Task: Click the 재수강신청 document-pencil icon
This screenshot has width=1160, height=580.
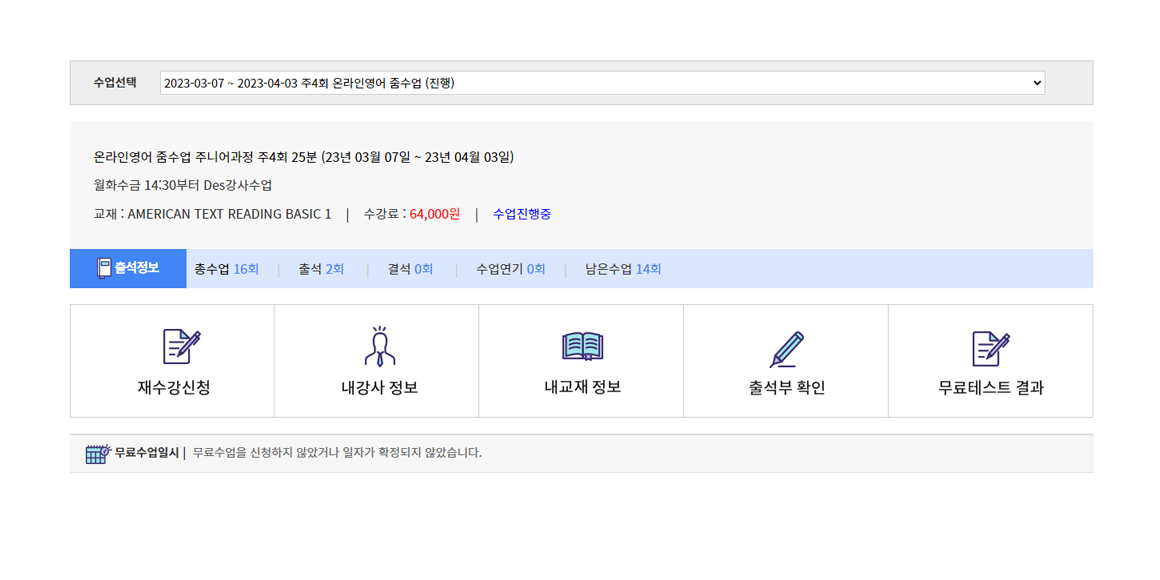Action: click(181, 346)
